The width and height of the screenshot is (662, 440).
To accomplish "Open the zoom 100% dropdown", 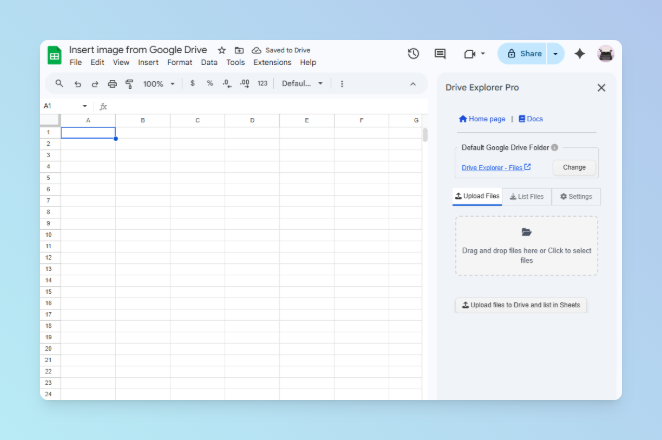I will (x=159, y=84).
